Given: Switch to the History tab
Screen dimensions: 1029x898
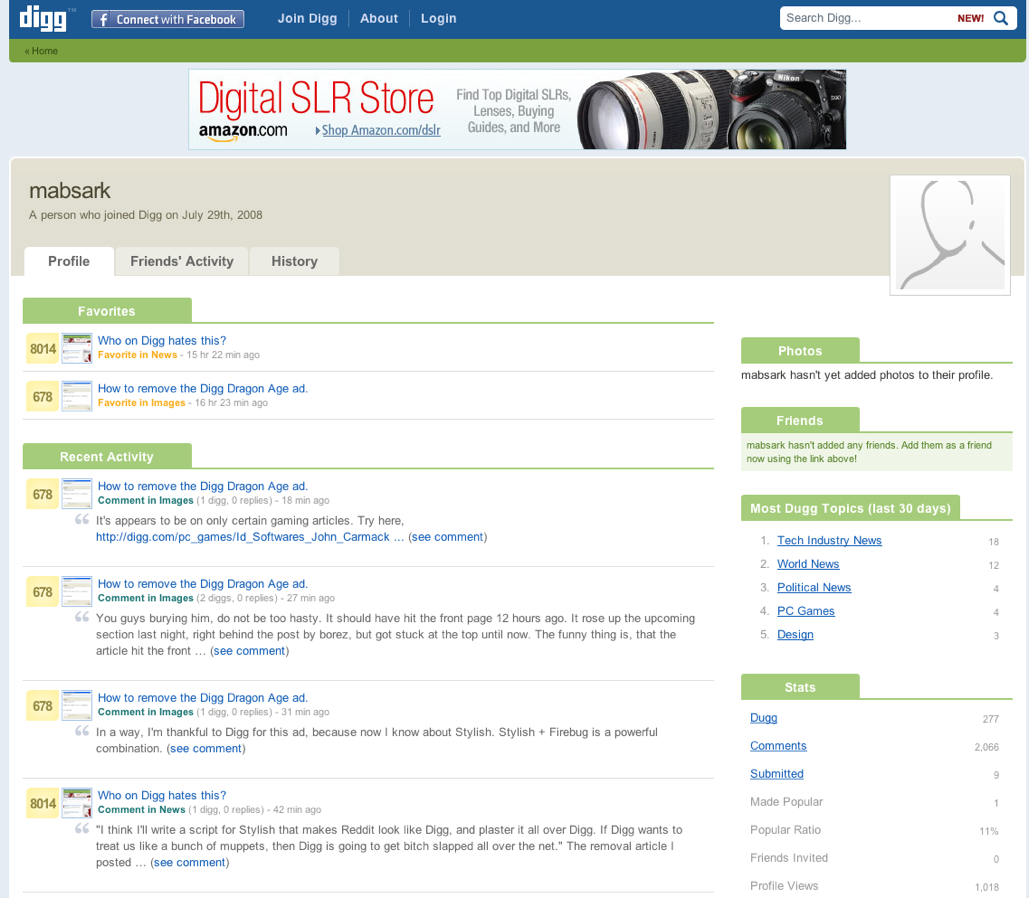Looking at the screenshot, I should (x=295, y=261).
